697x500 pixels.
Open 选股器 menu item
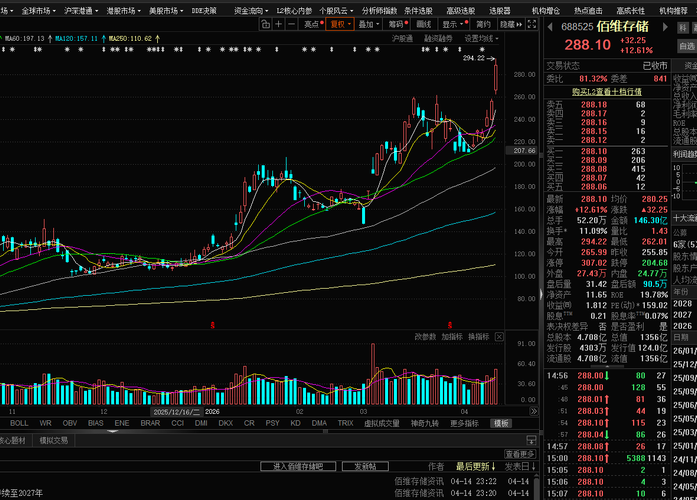pyautogui.click(x=500, y=11)
